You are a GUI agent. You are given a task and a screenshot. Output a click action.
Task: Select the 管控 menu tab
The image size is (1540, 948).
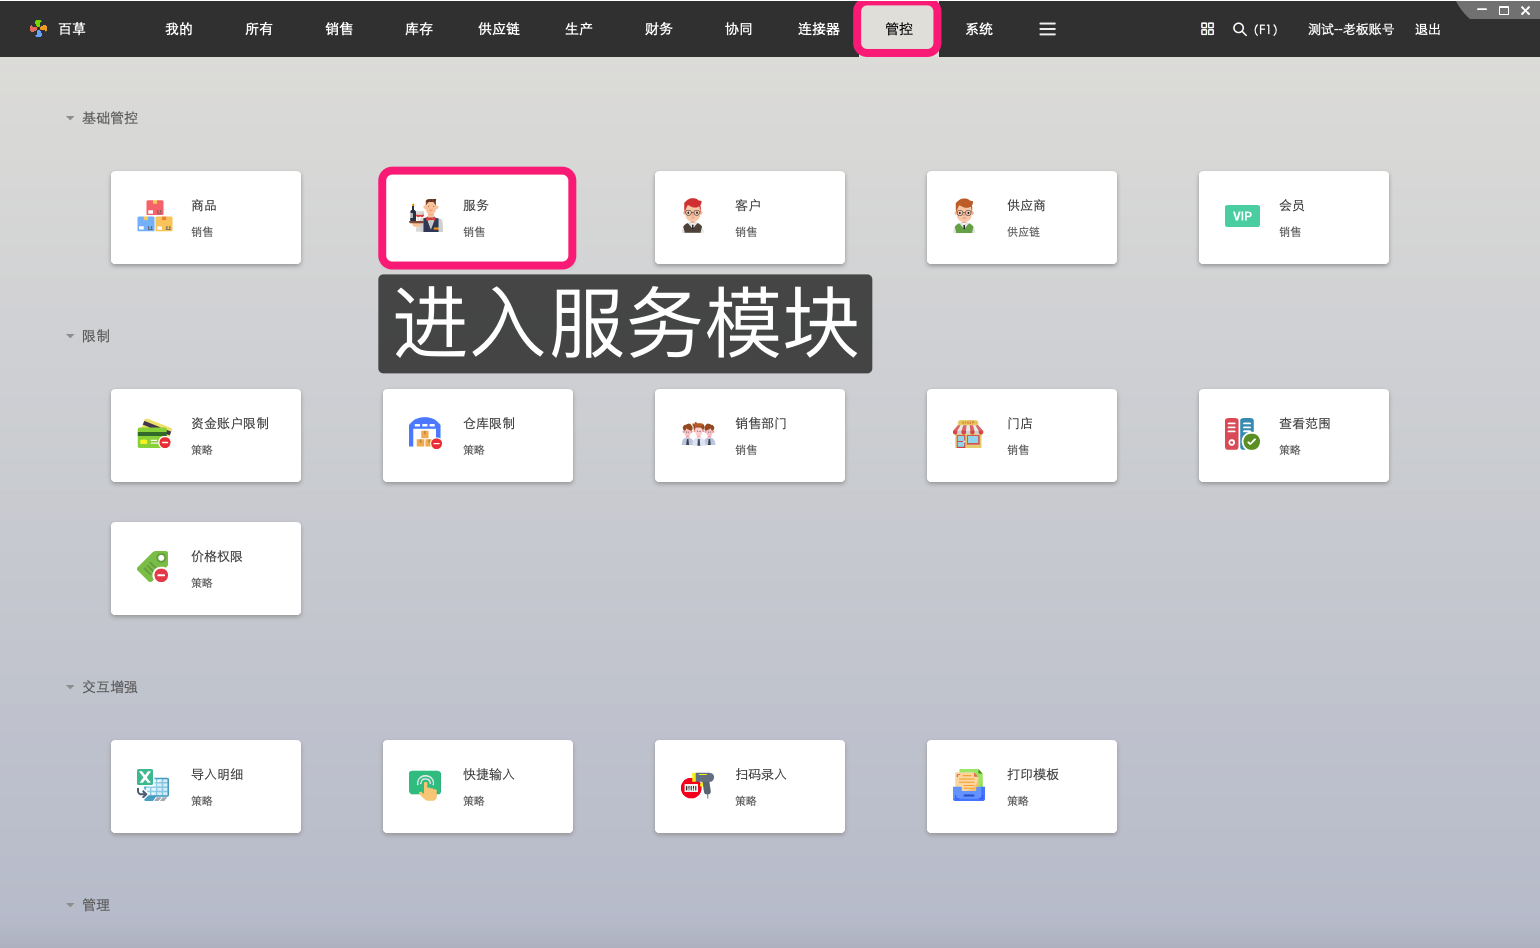coord(899,29)
